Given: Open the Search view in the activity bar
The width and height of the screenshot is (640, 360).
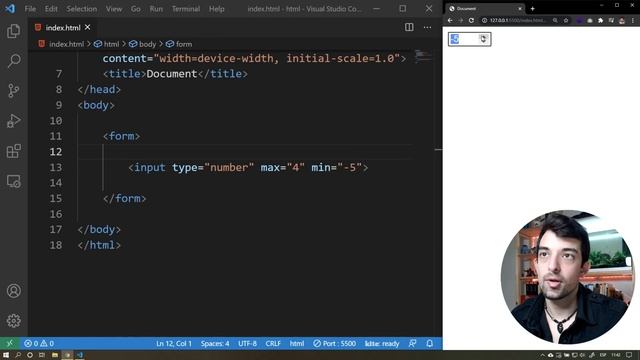Looking at the screenshot, I should tap(13, 61).
